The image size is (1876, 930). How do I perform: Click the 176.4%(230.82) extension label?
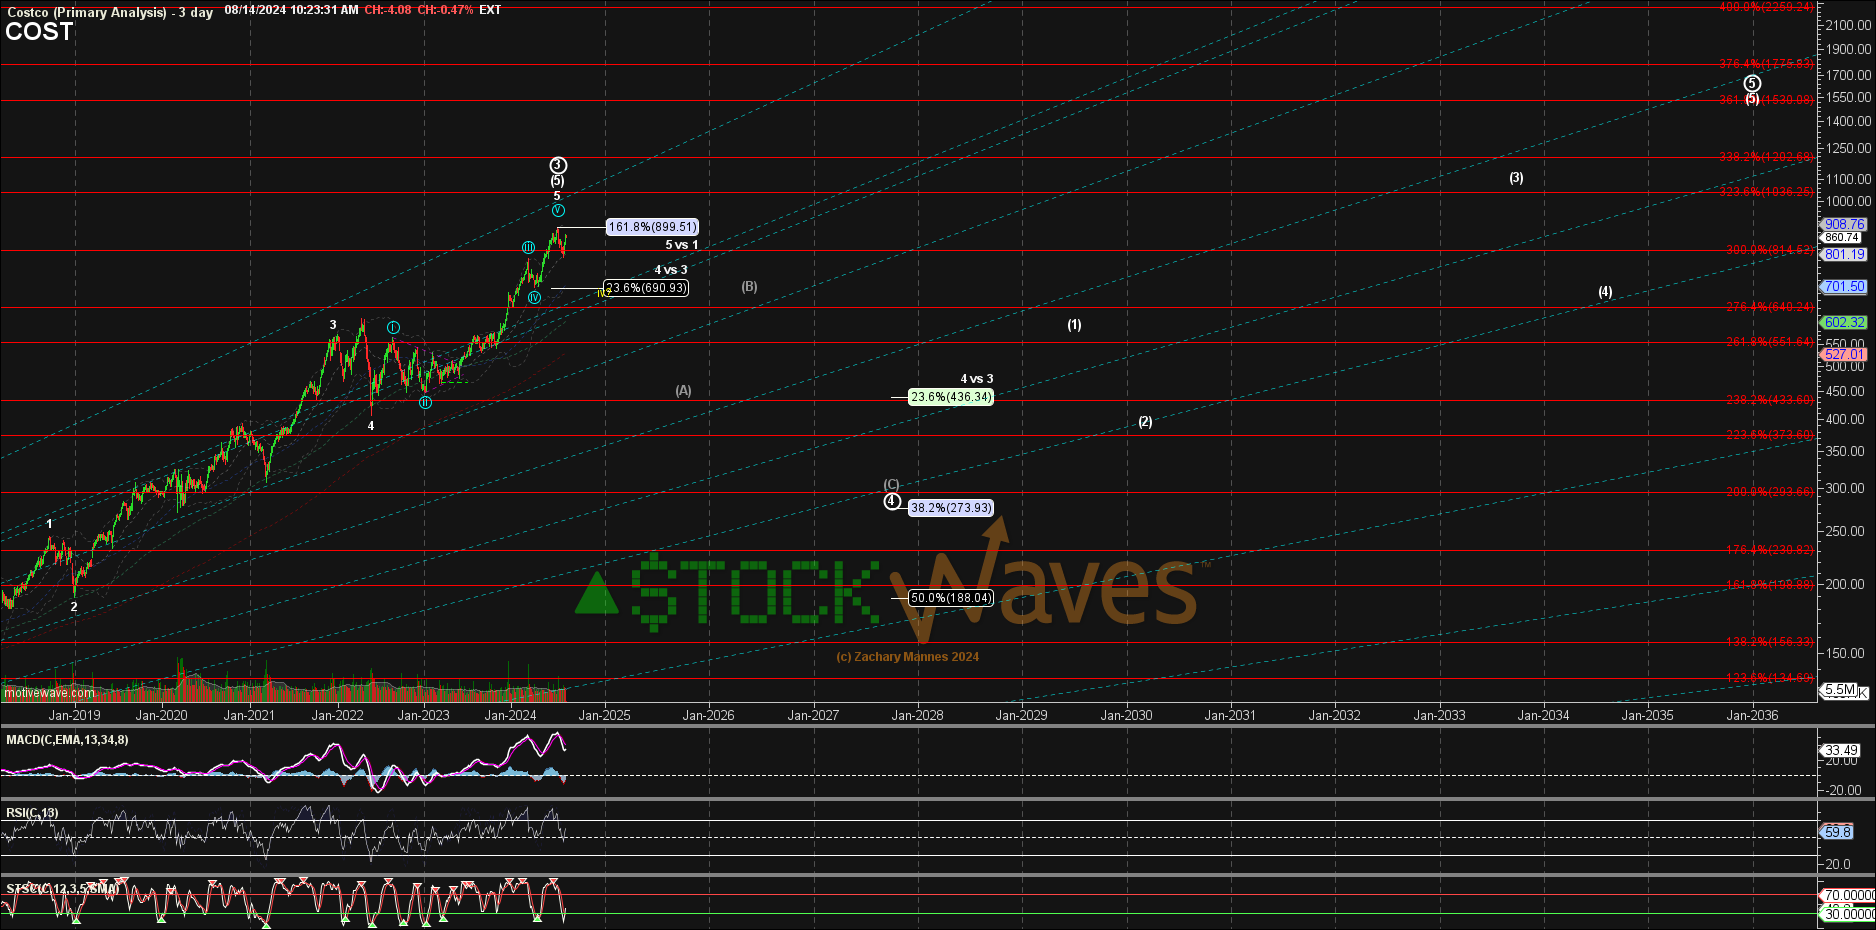click(1770, 550)
